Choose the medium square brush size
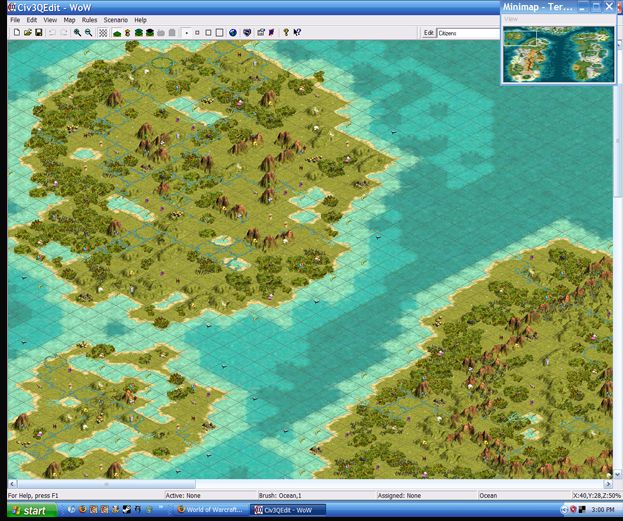The height and width of the screenshot is (521, 623). [208, 33]
